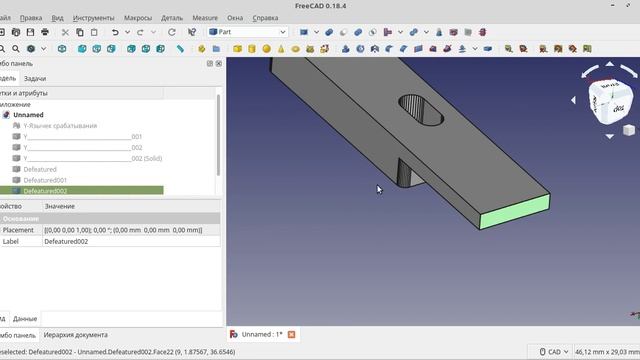This screenshot has width=640, height=360.
Task: Rotate view with navigation cube top arrow
Action: [609, 64]
